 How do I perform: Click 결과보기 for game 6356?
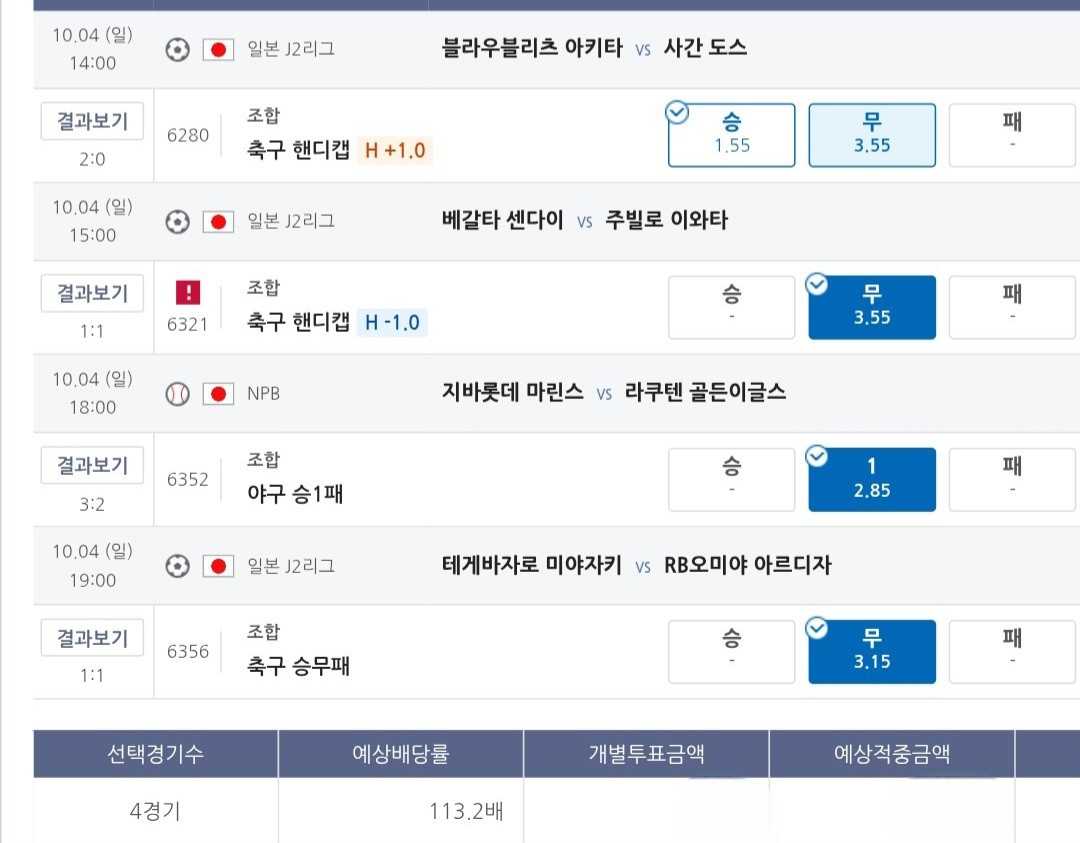(x=92, y=638)
